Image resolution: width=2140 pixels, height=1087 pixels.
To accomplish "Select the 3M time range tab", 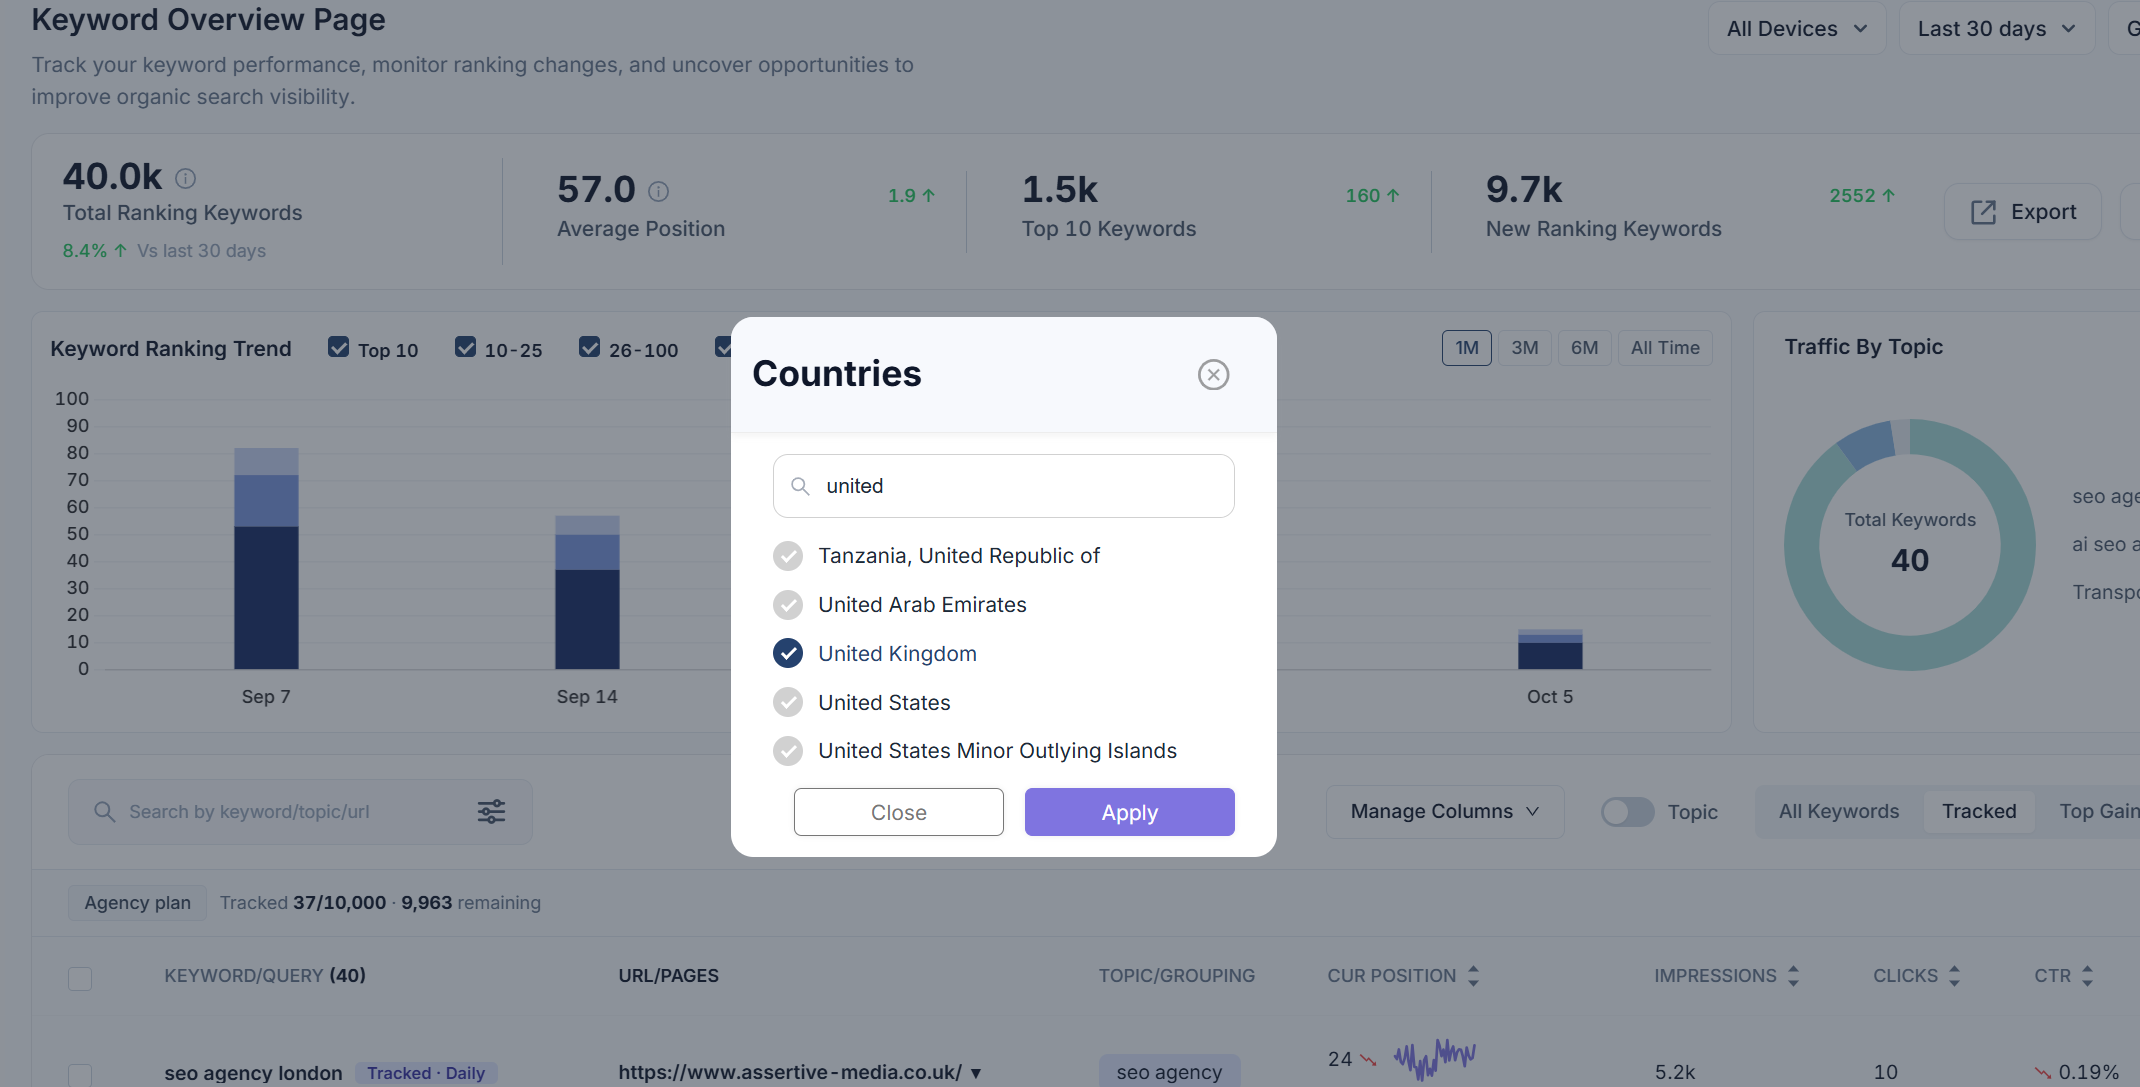I will [1524, 348].
